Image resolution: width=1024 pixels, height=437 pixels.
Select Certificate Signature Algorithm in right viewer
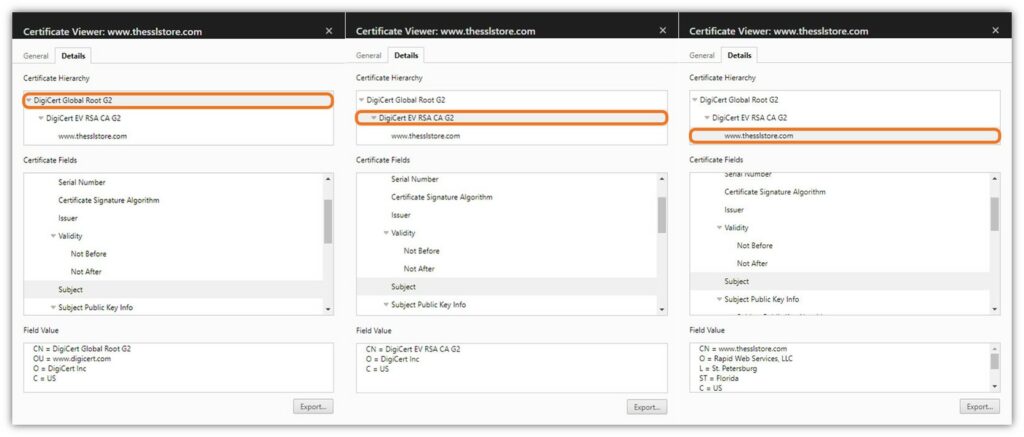[775, 192]
